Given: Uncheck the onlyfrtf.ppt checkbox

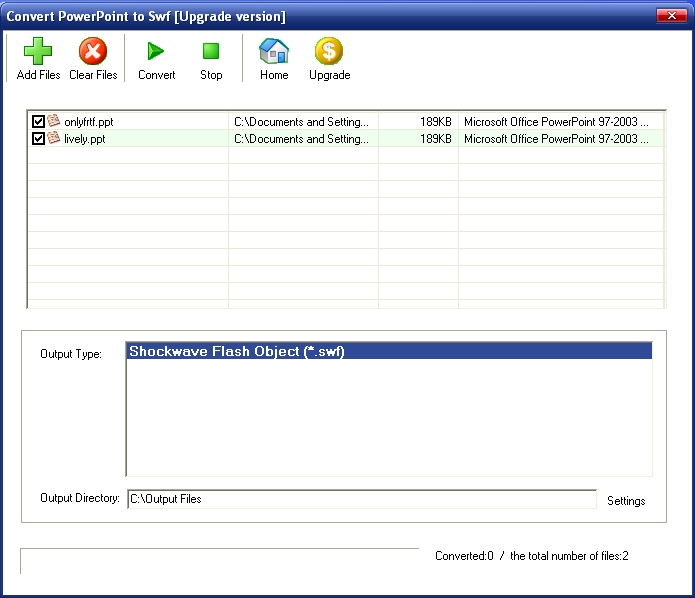Looking at the screenshot, I should 38,121.
